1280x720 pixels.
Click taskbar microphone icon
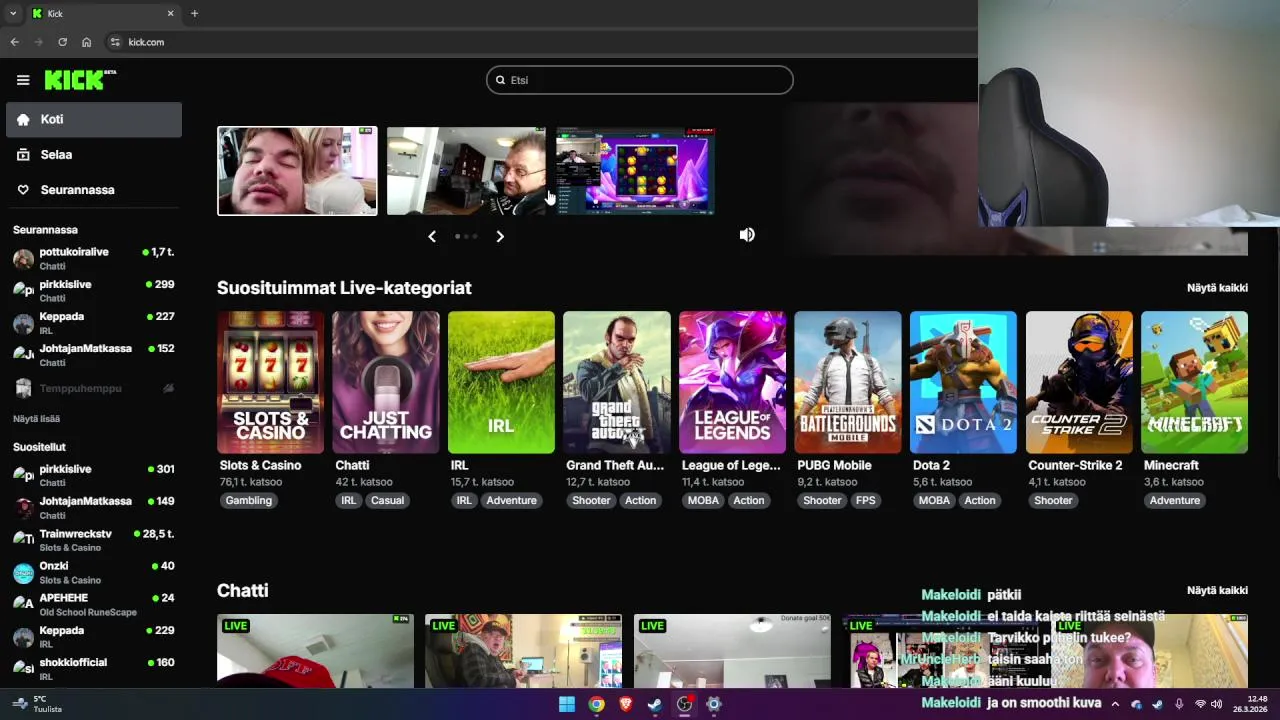[1179, 704]
